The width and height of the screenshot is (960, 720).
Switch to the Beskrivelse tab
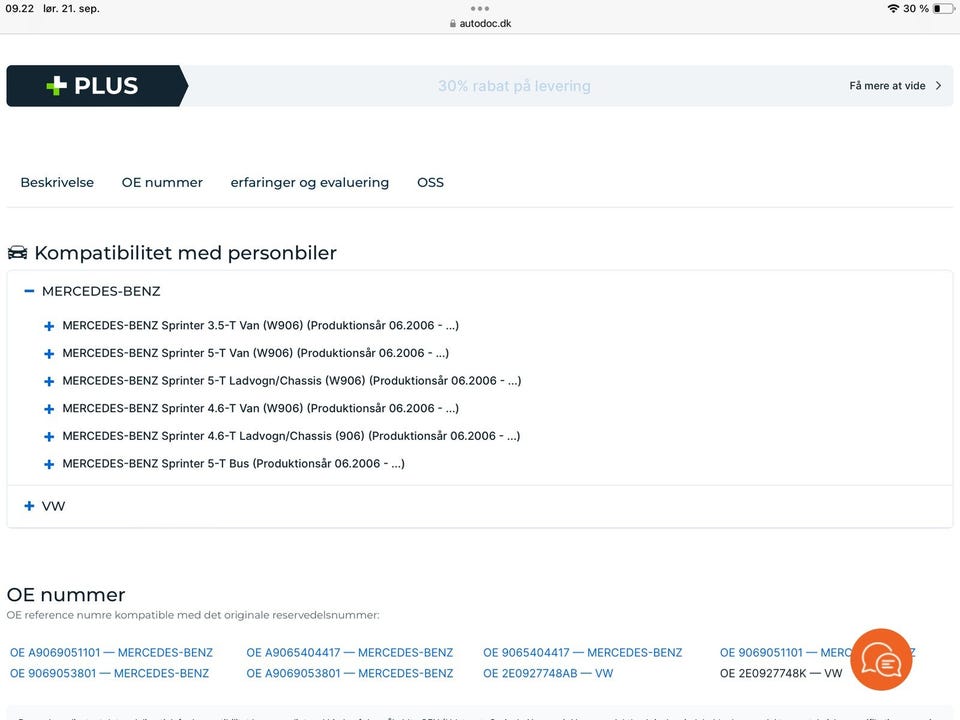click(x=57, y=182)
